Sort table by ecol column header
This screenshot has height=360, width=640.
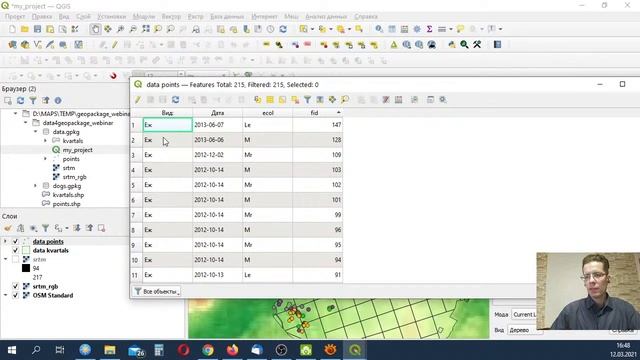pos(268,113)
